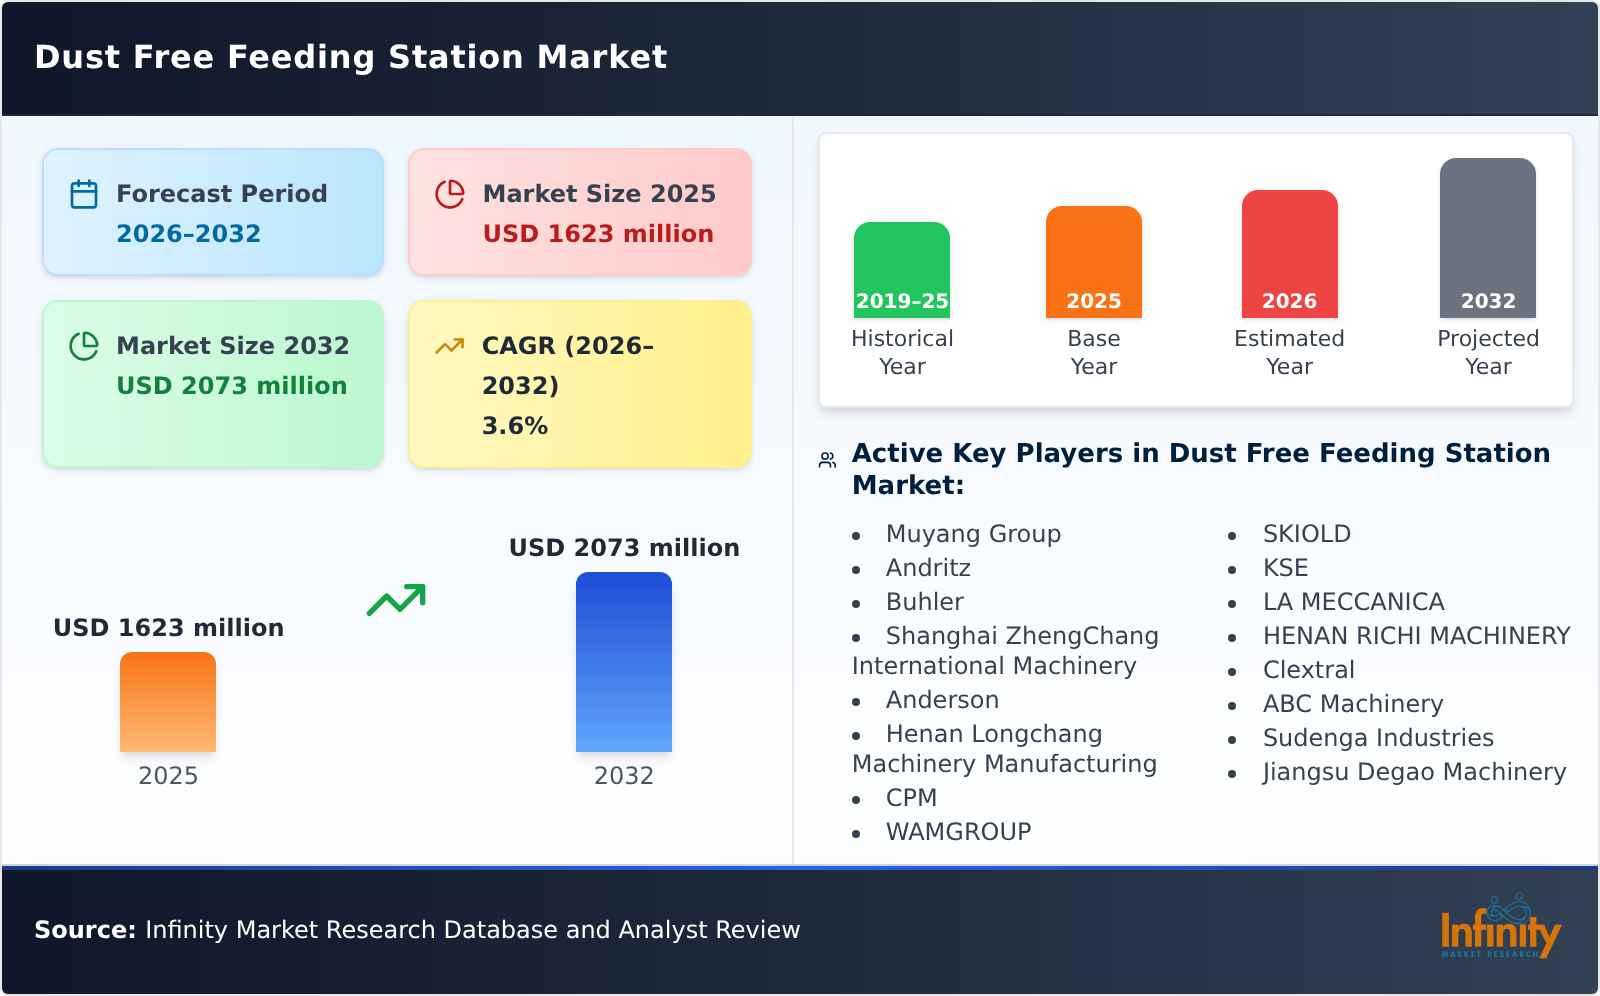The height and width of the screenshot is (996, 1600).
Task: Select WAMGROUP from the key players list
Action: pyautogui.click(x=958, y=831)
